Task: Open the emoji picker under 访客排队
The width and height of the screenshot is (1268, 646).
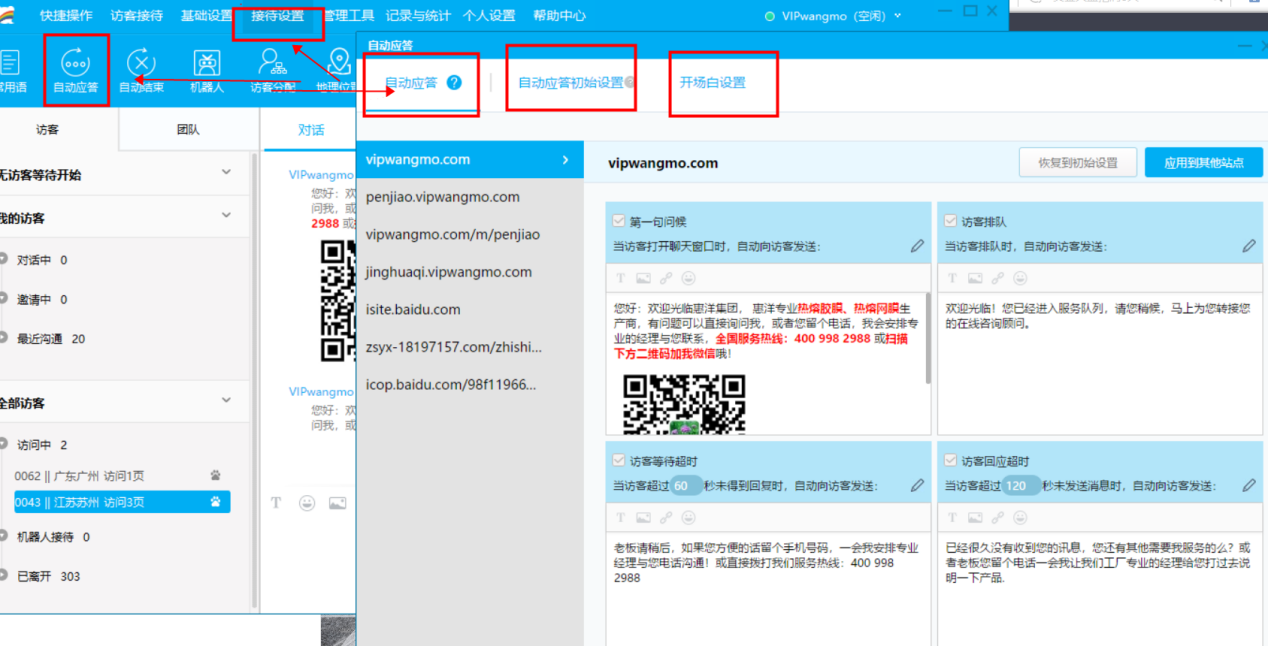Action: pos(1020,278)
